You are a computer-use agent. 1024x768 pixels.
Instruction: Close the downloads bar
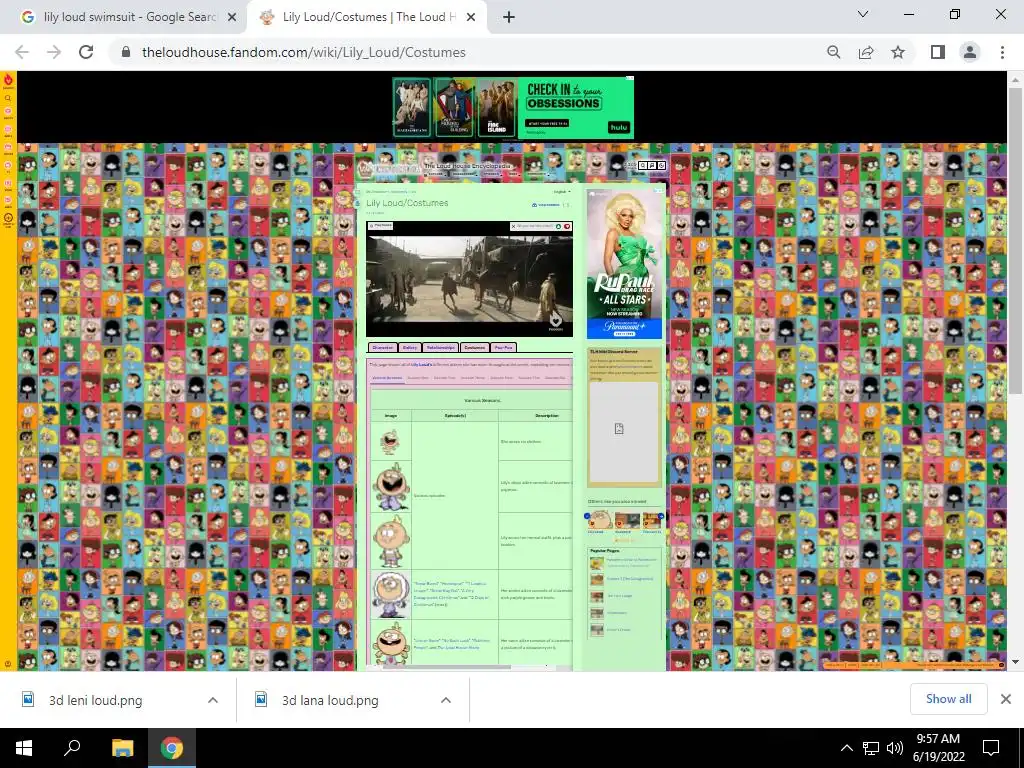coord(1006,699)
